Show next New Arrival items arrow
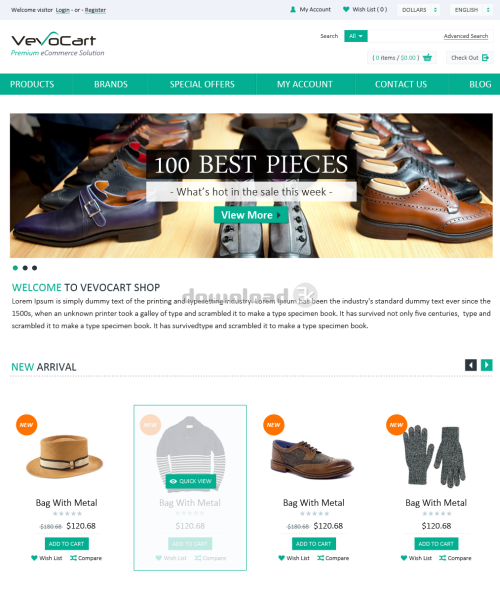This screenshot has width=500, height=591. point(486,365)
